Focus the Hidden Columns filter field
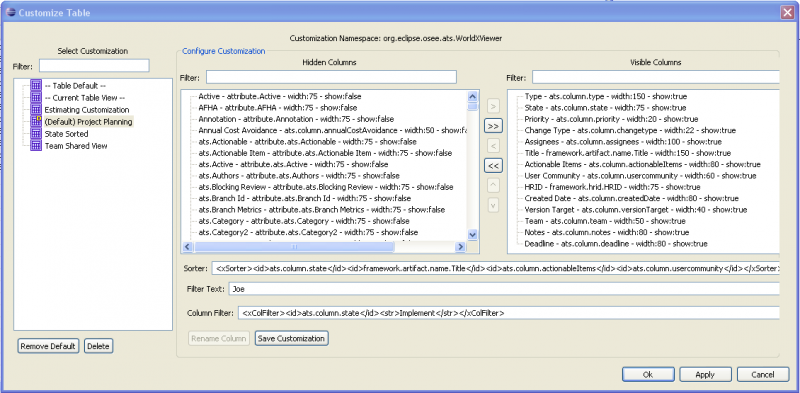Image resolution: width=800 pixels, height=393 pixels. click(331, 77)
